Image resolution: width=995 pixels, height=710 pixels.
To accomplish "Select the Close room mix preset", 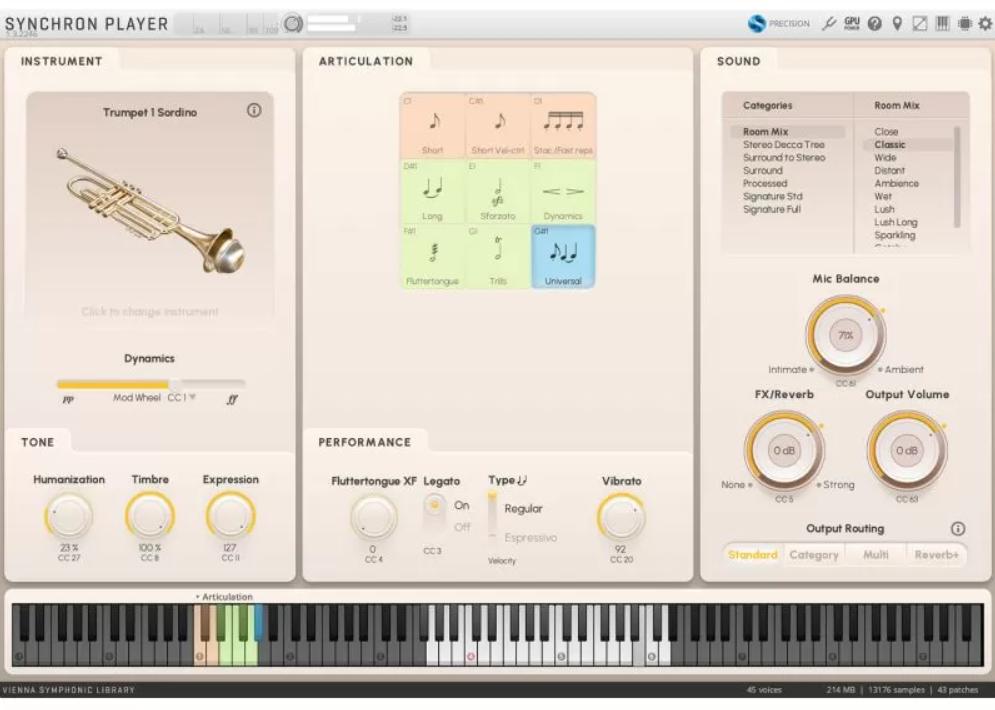I will (886, 131).
